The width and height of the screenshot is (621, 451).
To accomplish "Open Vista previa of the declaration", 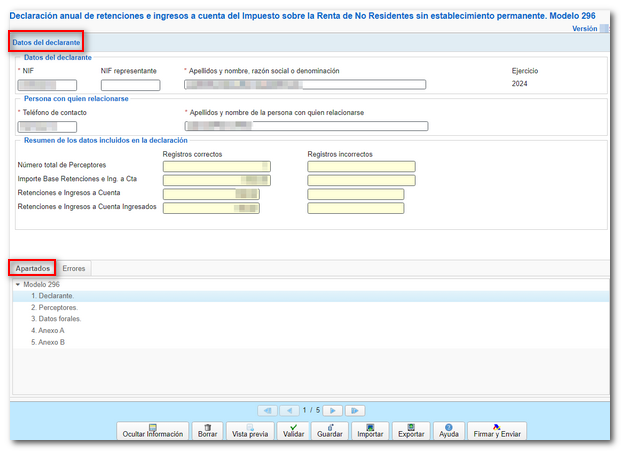I will (250, 431).
